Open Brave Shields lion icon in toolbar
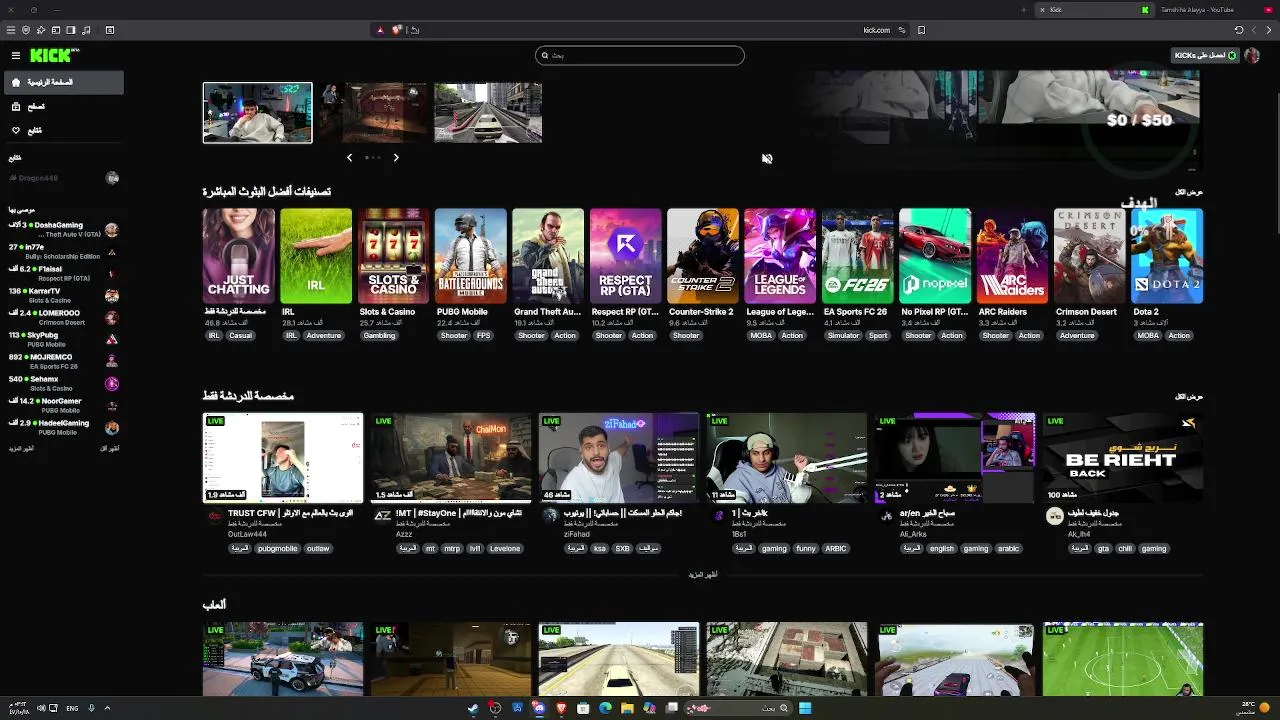This screenshot has height=720, width=1280. pyautogui.click(x=397, y=30)
